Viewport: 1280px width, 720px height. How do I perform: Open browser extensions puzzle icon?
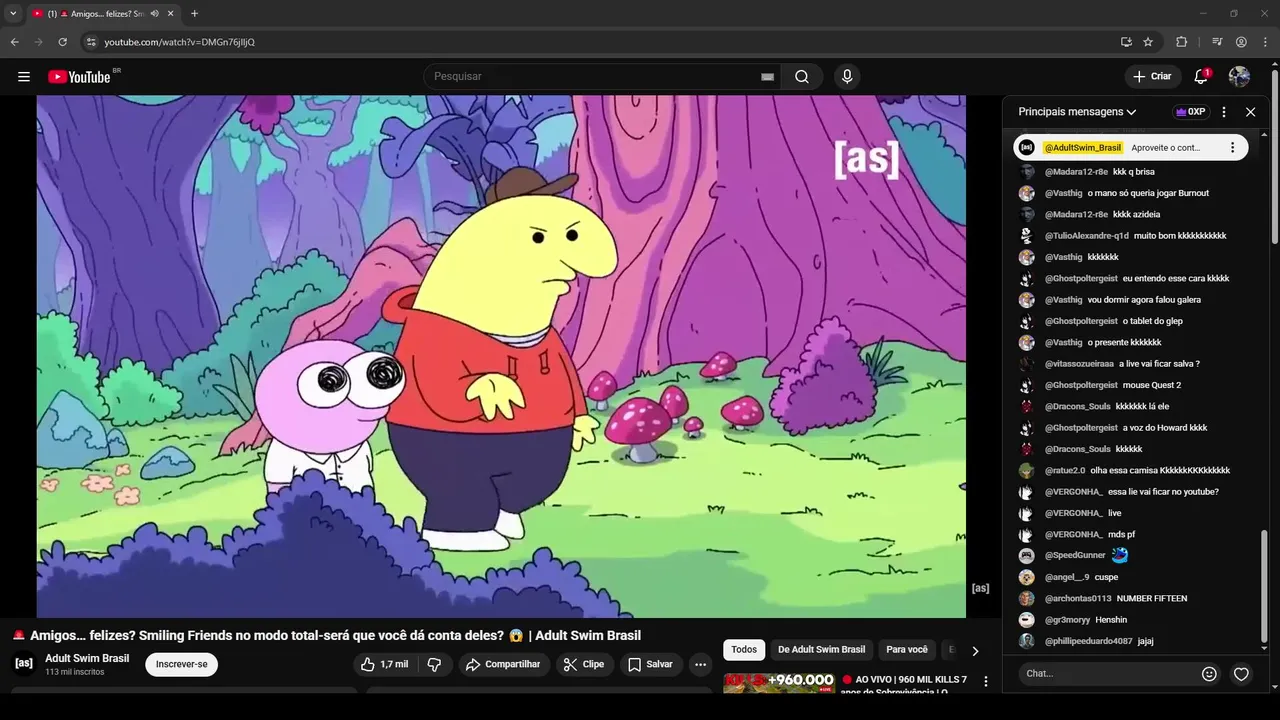coord(1181,42)
